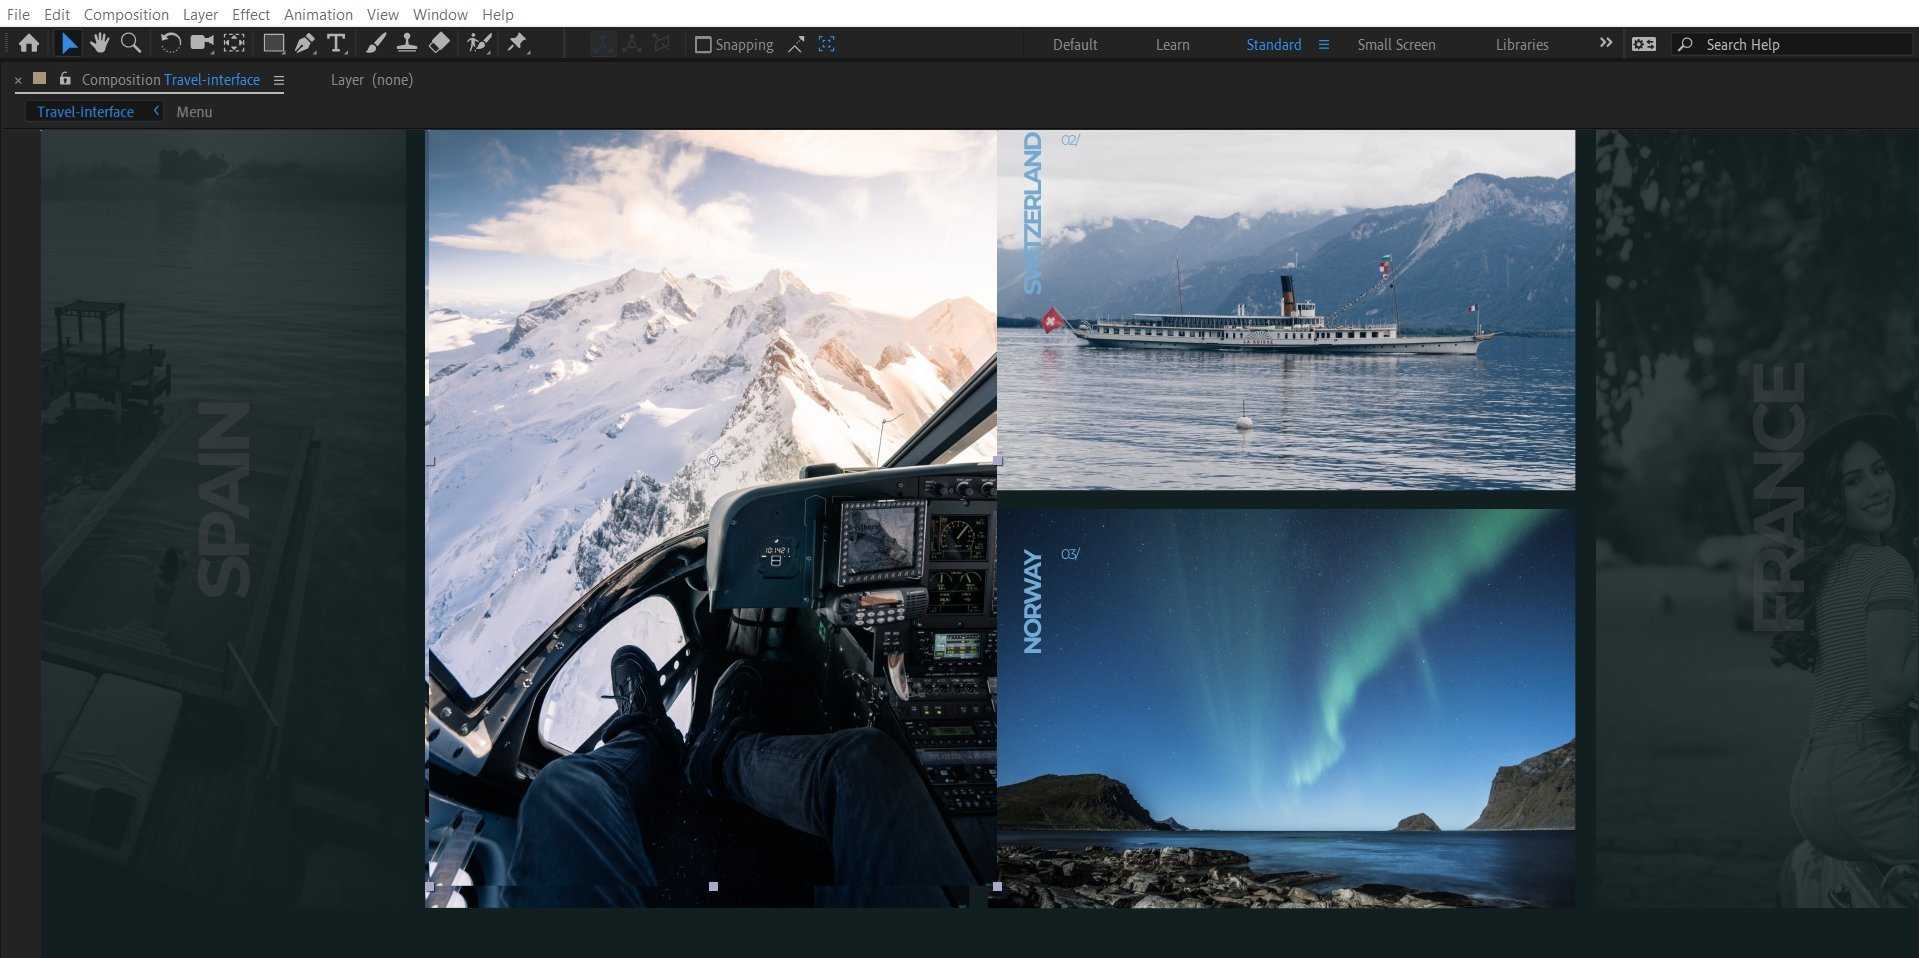The image size is (1919, 958).
Task: Select the Puppet Pin tool
Action: pyautogui.click(x=517, y=43)
